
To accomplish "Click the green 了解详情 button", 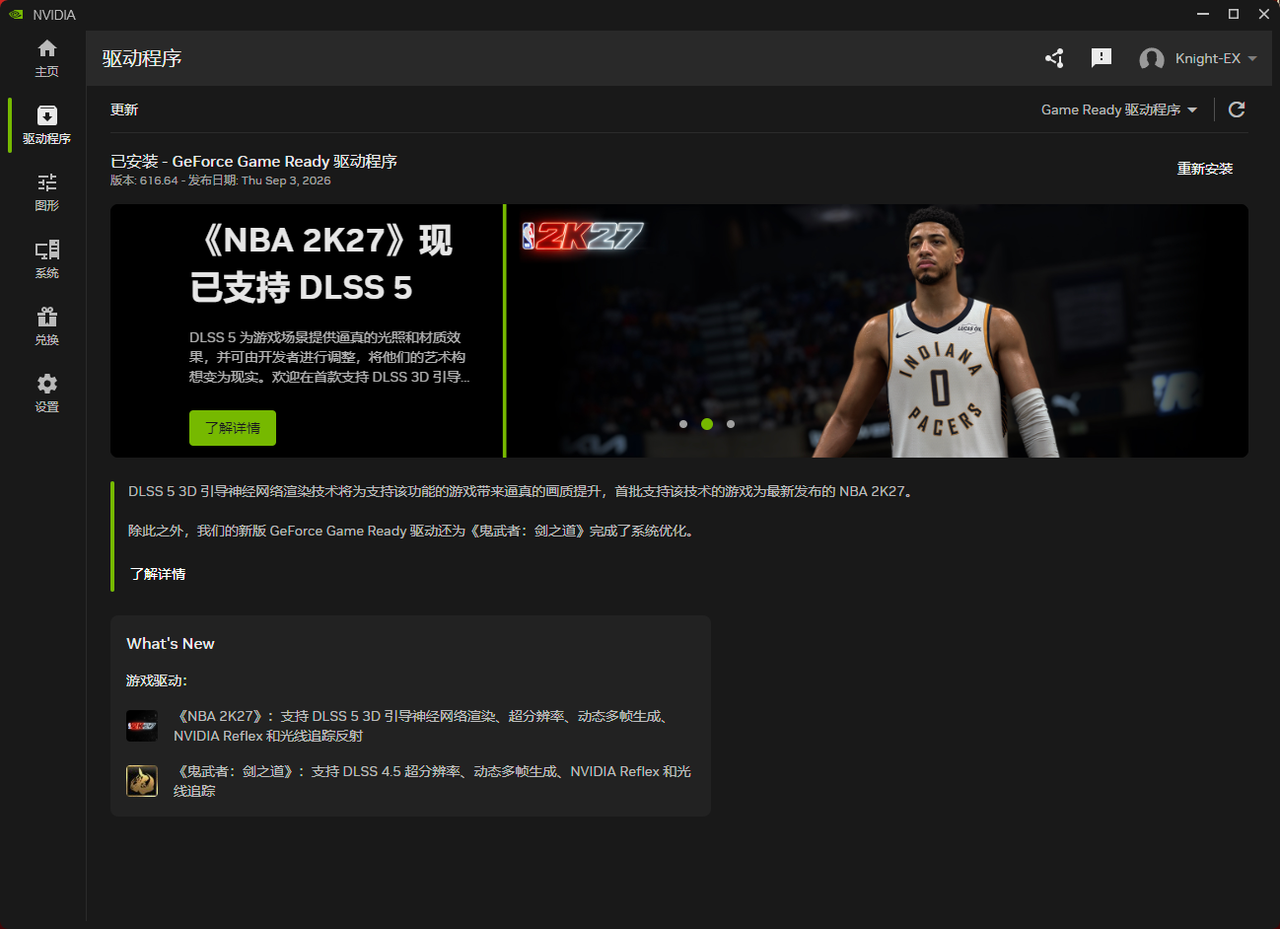I will tap(232, 428).
